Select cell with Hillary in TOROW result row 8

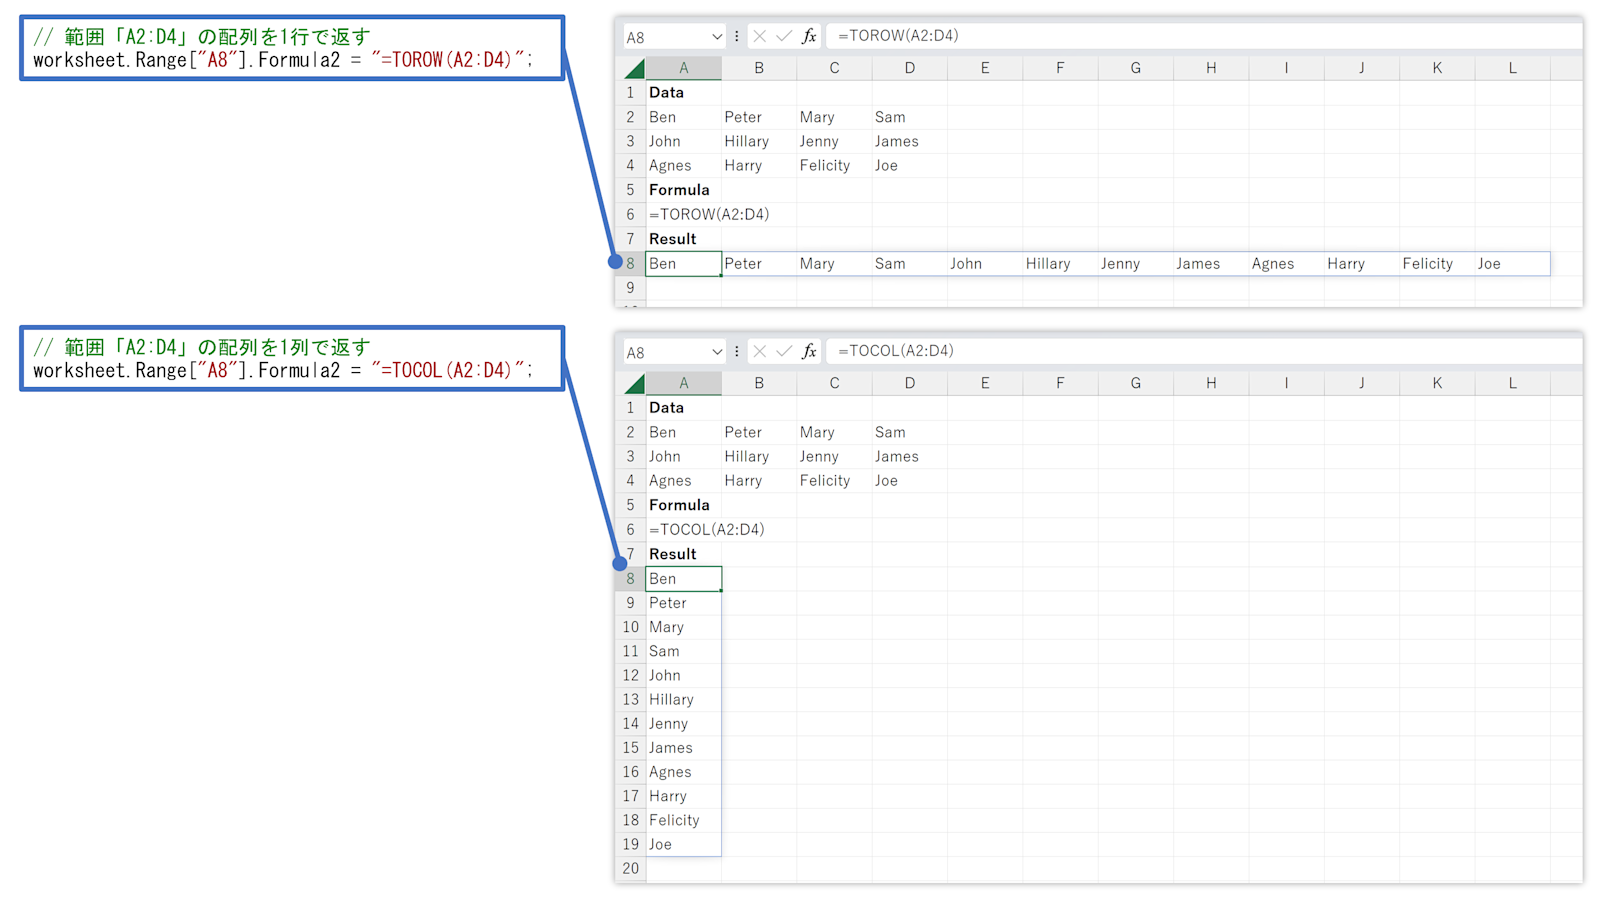[1060, 264]
